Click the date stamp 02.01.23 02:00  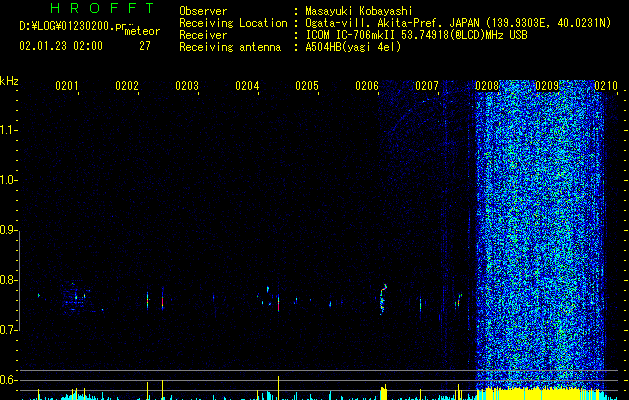[x=61, y=46]
